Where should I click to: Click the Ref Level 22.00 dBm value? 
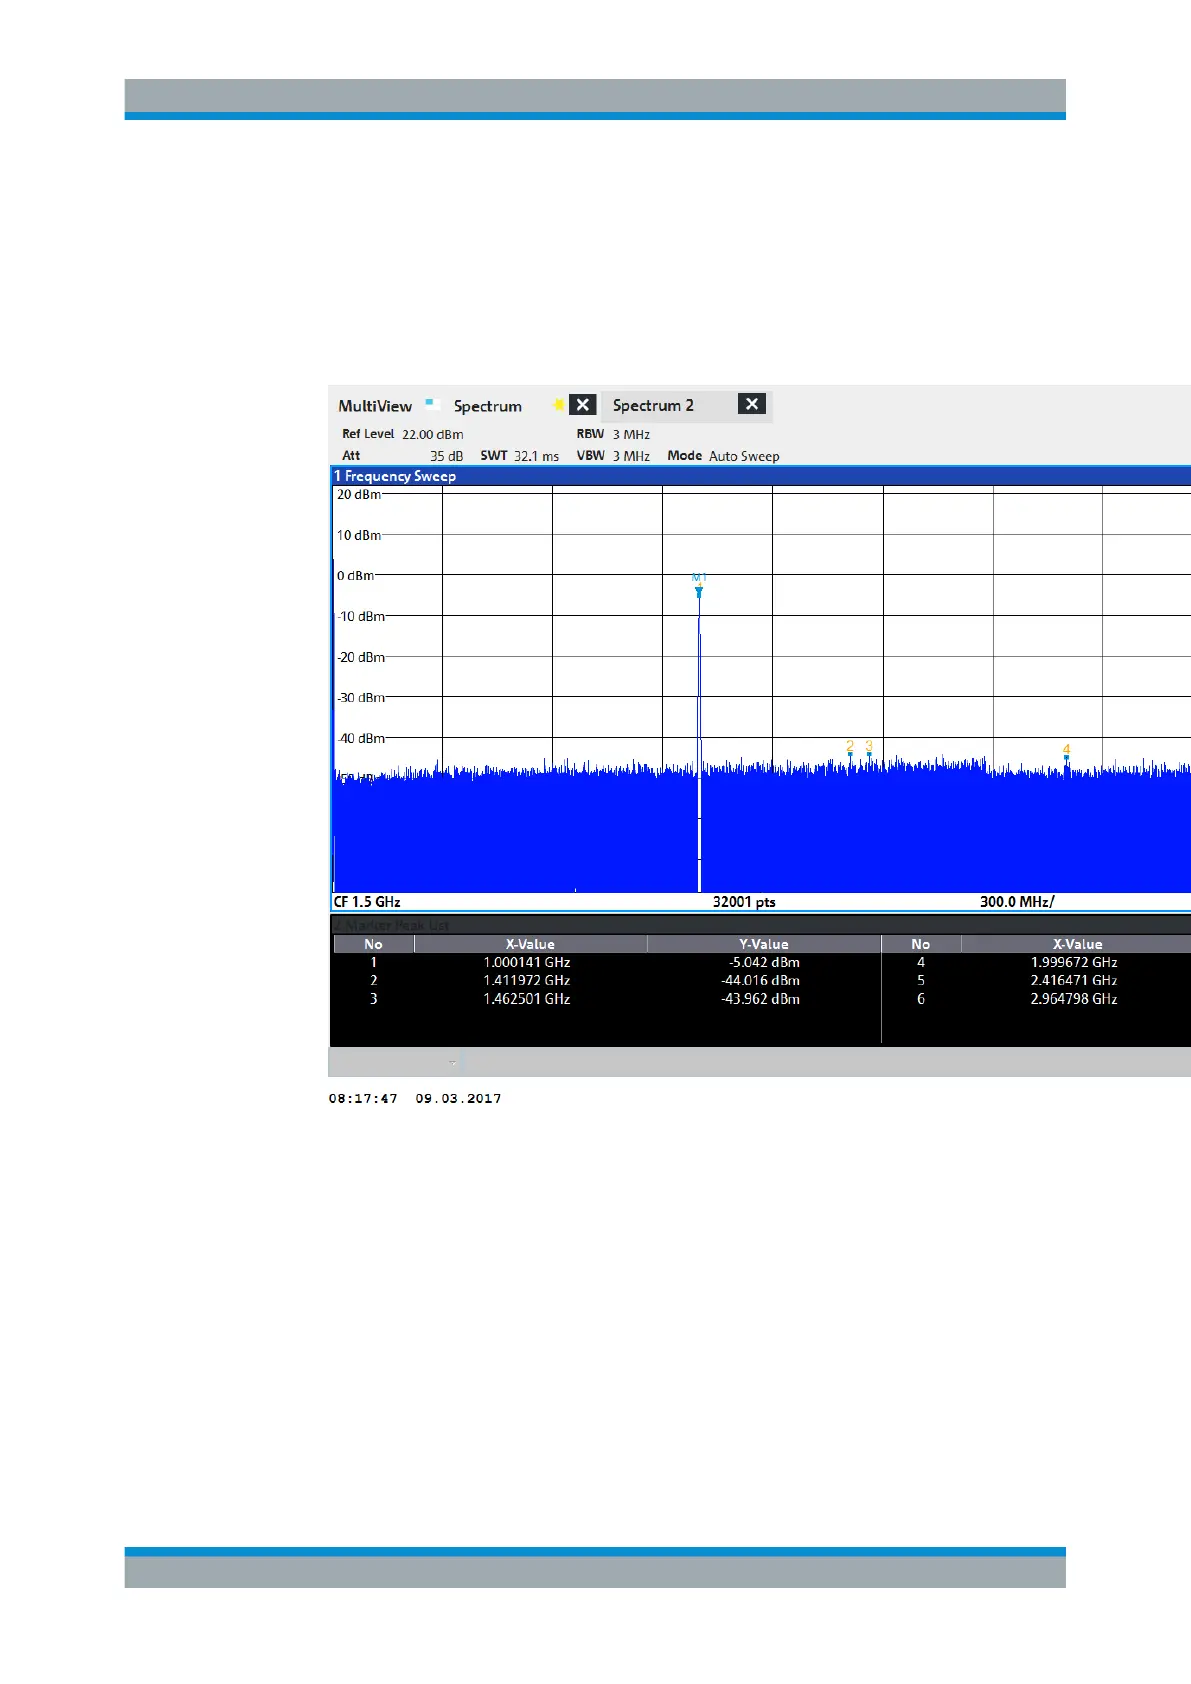[x=433, y=434]
